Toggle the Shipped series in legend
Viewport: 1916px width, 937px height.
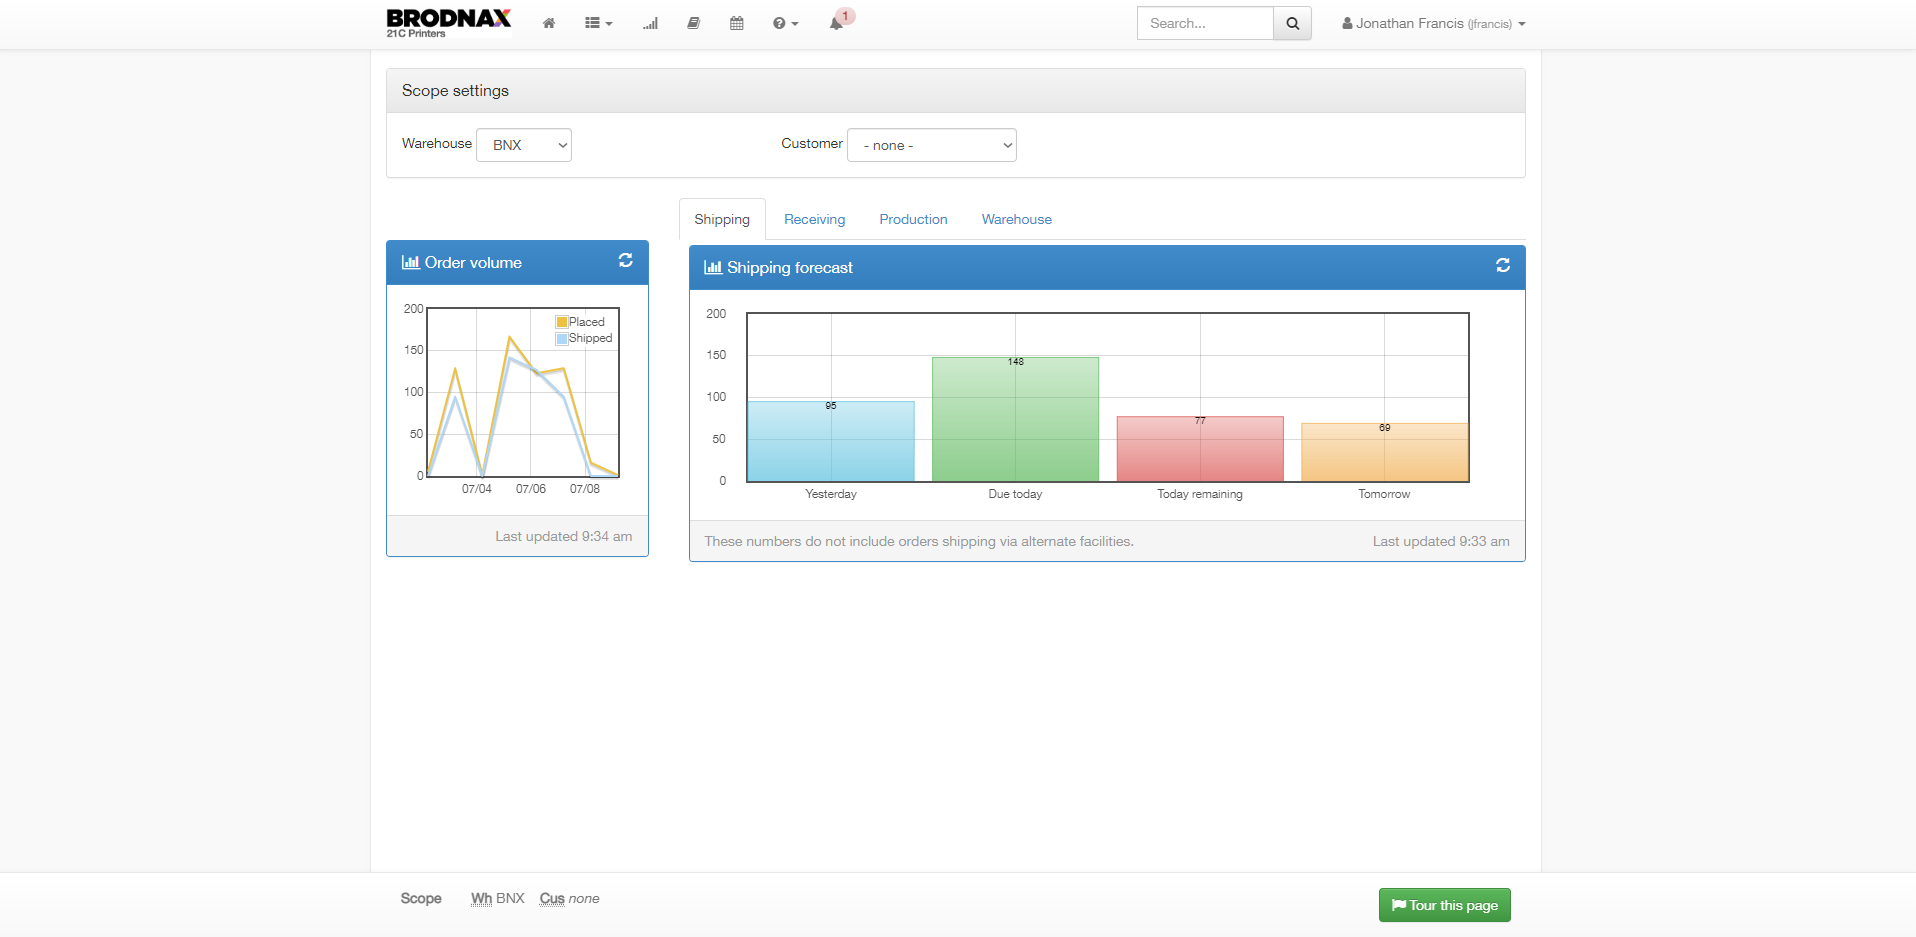[x=584, y=338]
